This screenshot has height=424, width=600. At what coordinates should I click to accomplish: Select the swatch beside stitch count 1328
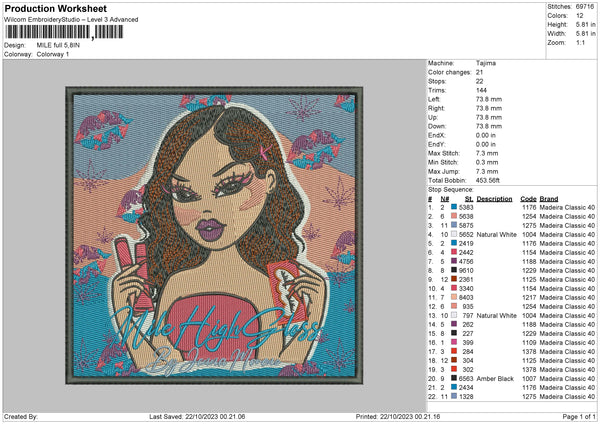pyautogui.click(x=454, y=396)
